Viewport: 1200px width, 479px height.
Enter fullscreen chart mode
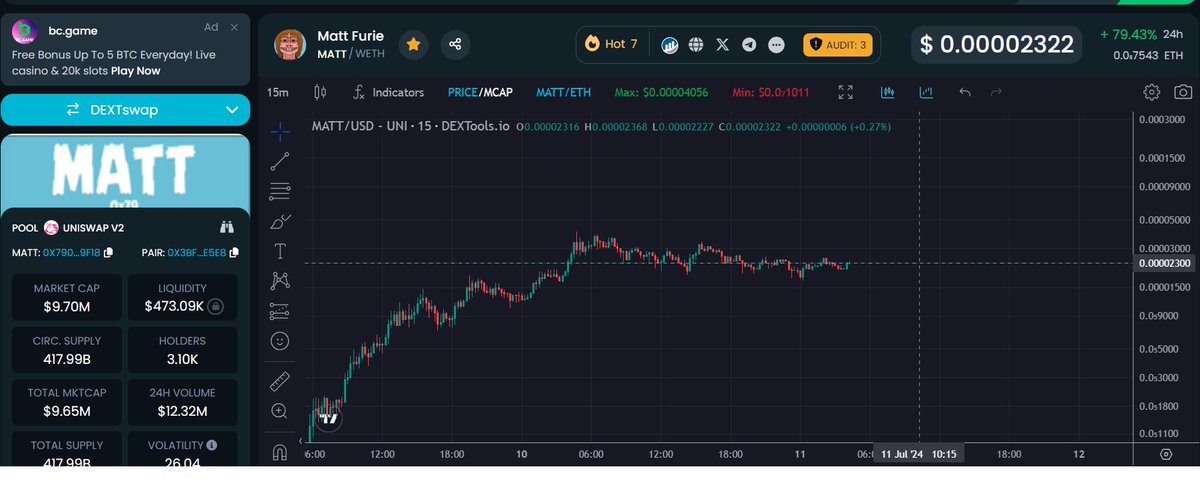coord(845,92)
